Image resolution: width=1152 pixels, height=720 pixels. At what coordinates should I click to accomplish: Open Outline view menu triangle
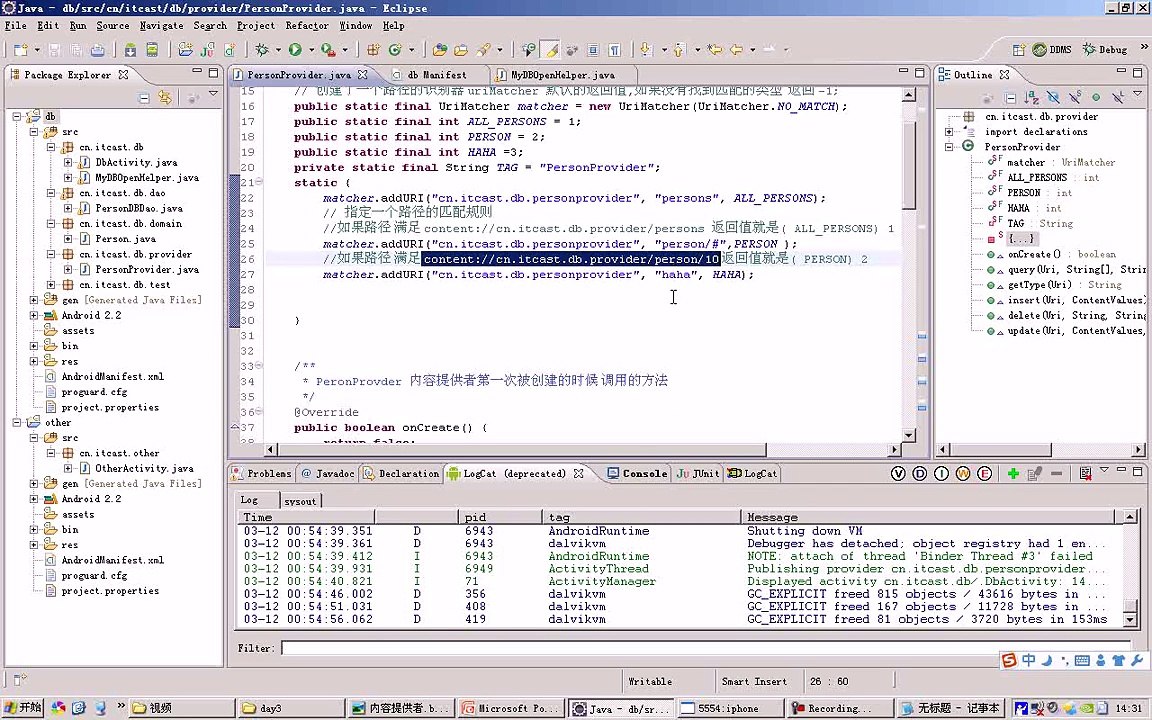pyautogui.click(x=1138, y=94)
